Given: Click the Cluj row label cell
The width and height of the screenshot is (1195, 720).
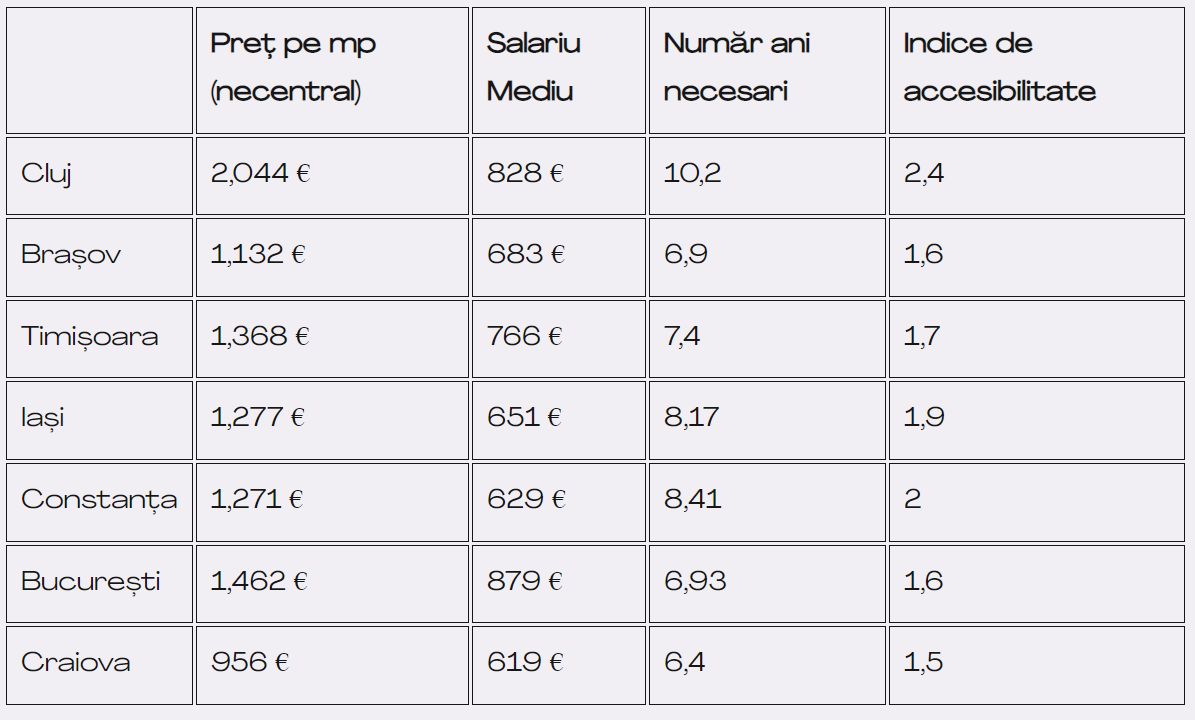Looking at the screenshot, I should 99,176.
